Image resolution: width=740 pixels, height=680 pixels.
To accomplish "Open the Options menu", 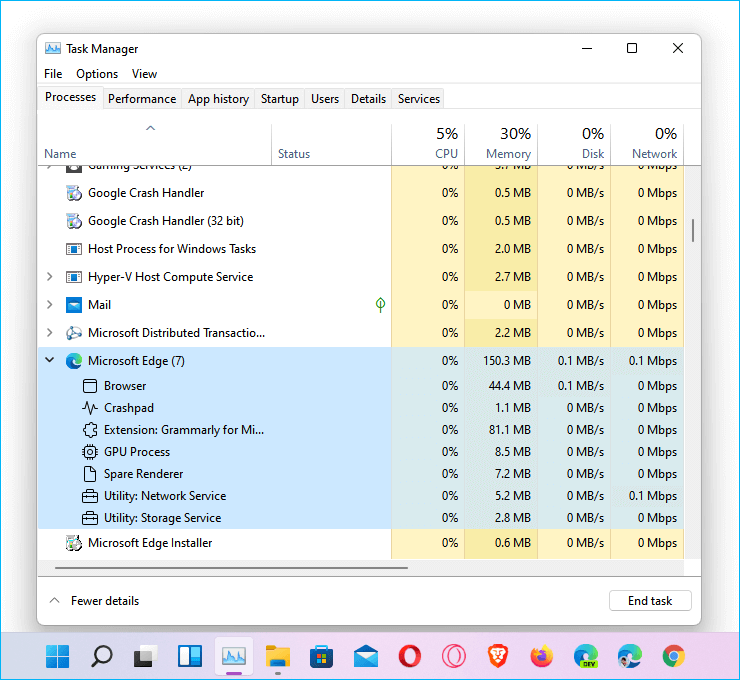I will pyautogui.click(x=97, y=74).
